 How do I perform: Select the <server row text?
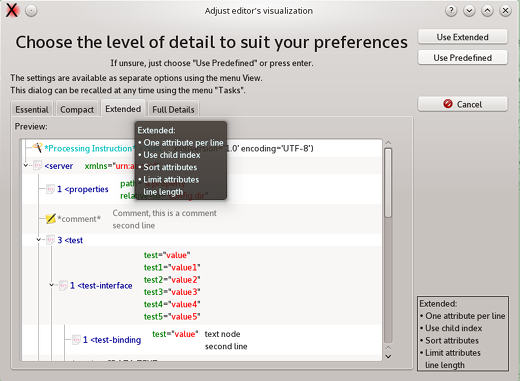tap(59, 166)
